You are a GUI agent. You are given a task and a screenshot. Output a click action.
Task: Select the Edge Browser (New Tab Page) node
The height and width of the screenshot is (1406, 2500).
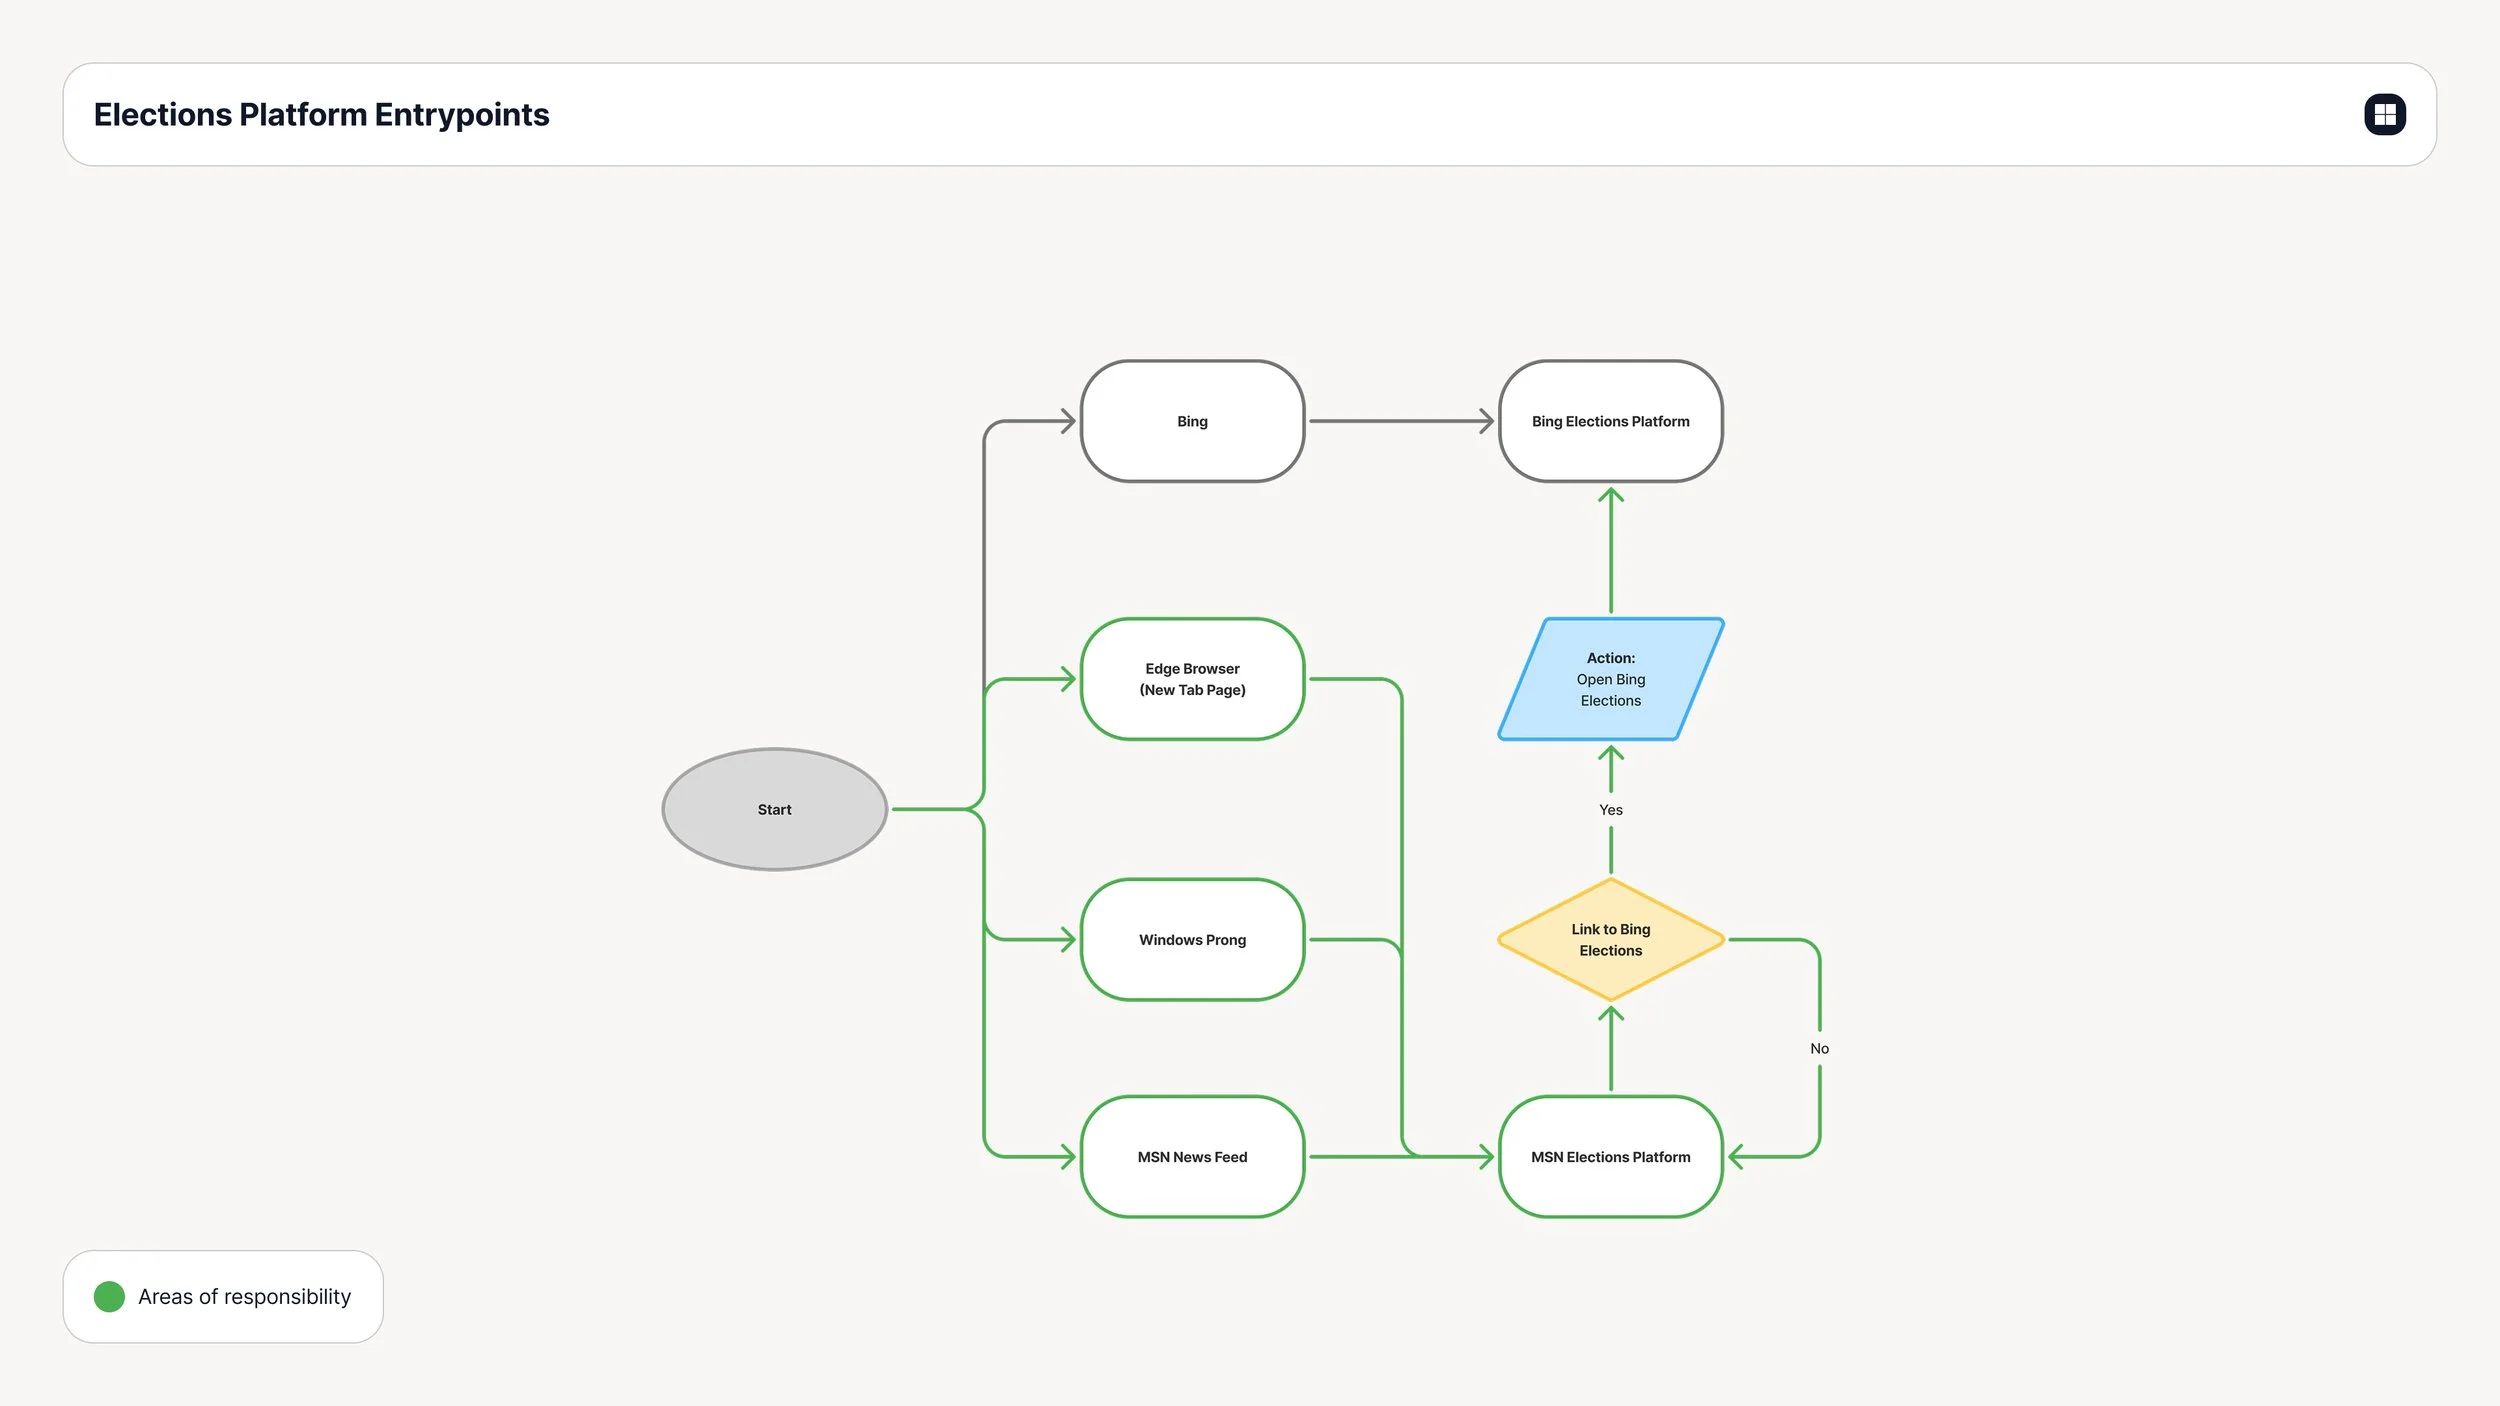pos(1192,679)
